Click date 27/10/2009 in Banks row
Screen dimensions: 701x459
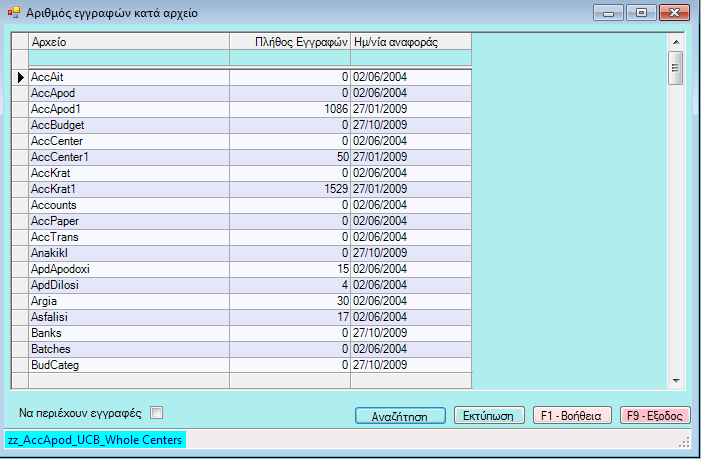[411, 333]
